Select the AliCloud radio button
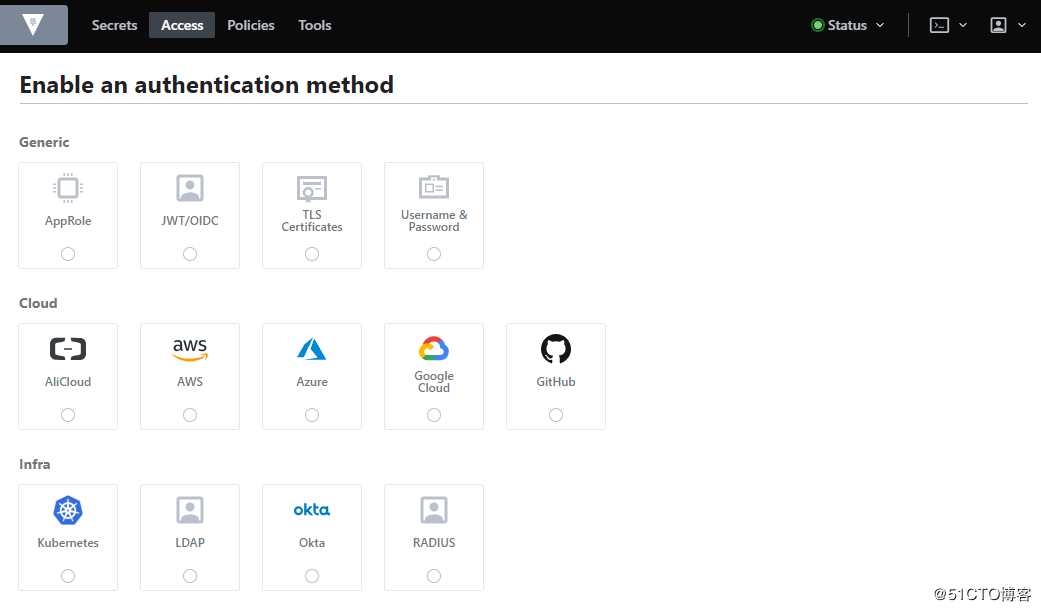The height and width of the screenshot is (611, 1041). (x=68, y=415)
